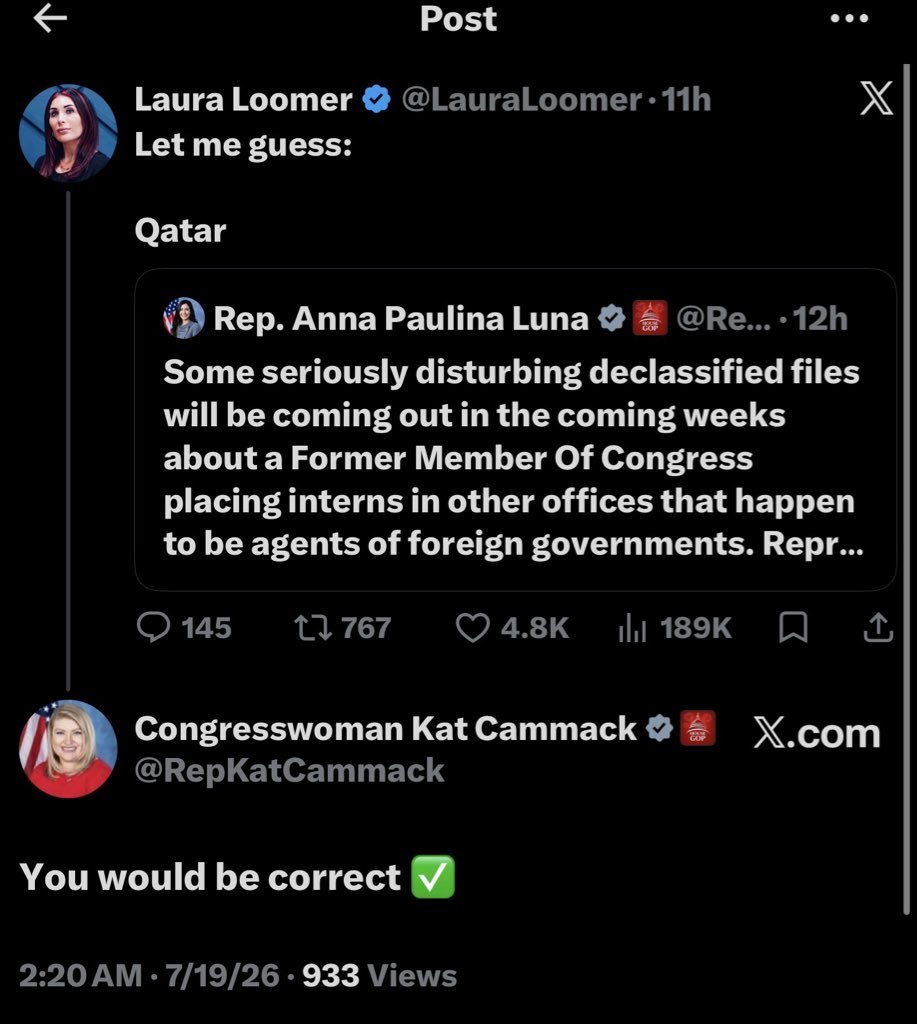This screenshot has width=917, height=1024.
Task: Open the three-dot more options menu
Action: tap(849, 18)
